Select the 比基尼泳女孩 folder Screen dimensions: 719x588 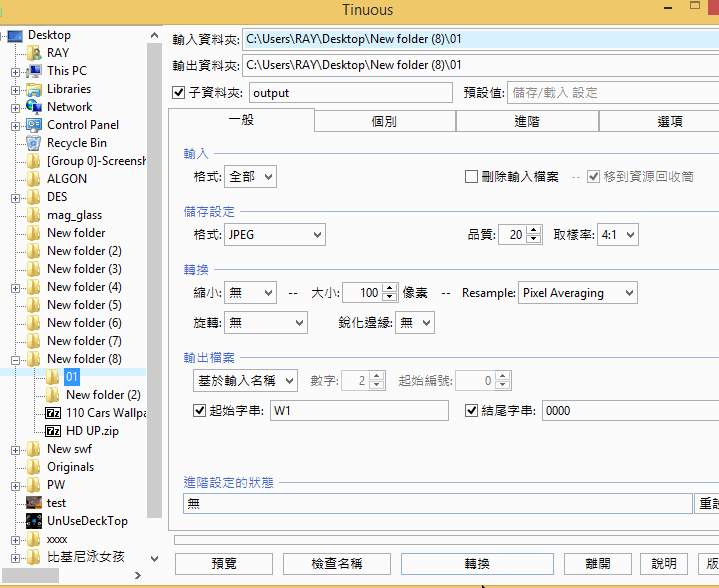[x=86, y=557]
